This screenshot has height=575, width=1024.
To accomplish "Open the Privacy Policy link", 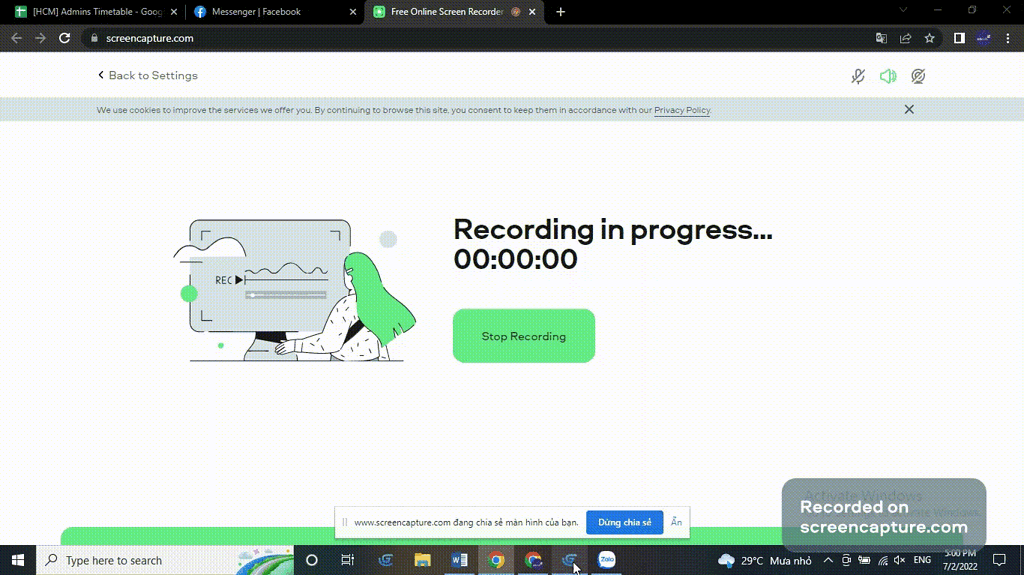I will pos(682,110).
